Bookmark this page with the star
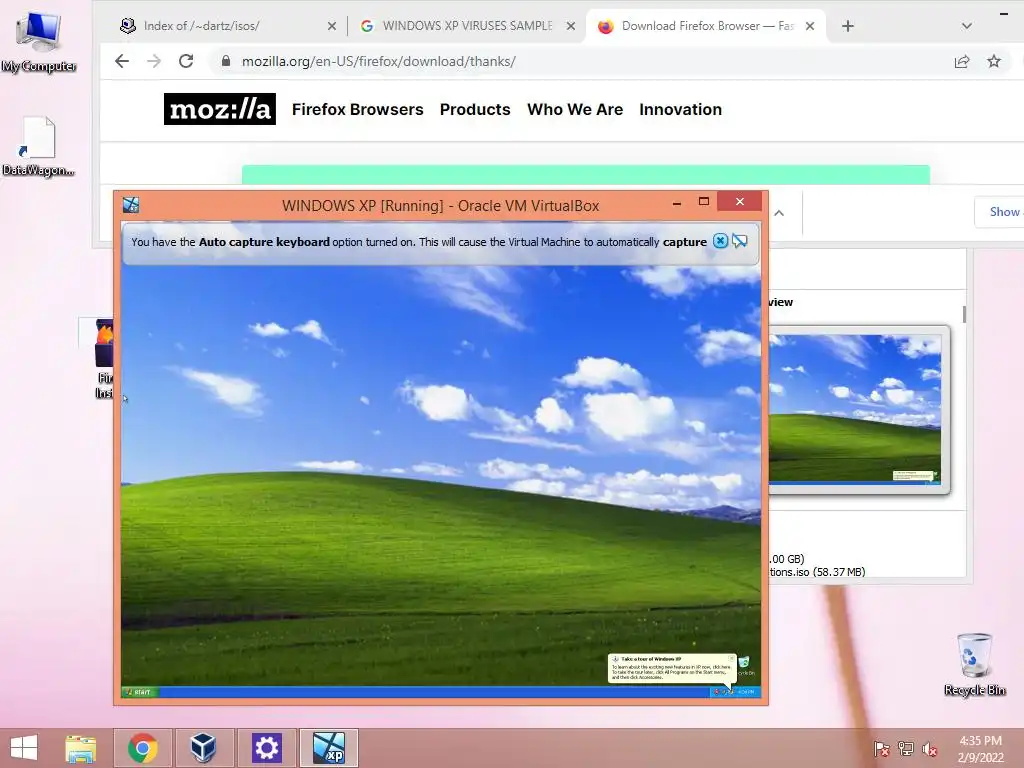1024x768 pixels. (x=994, y=61)
